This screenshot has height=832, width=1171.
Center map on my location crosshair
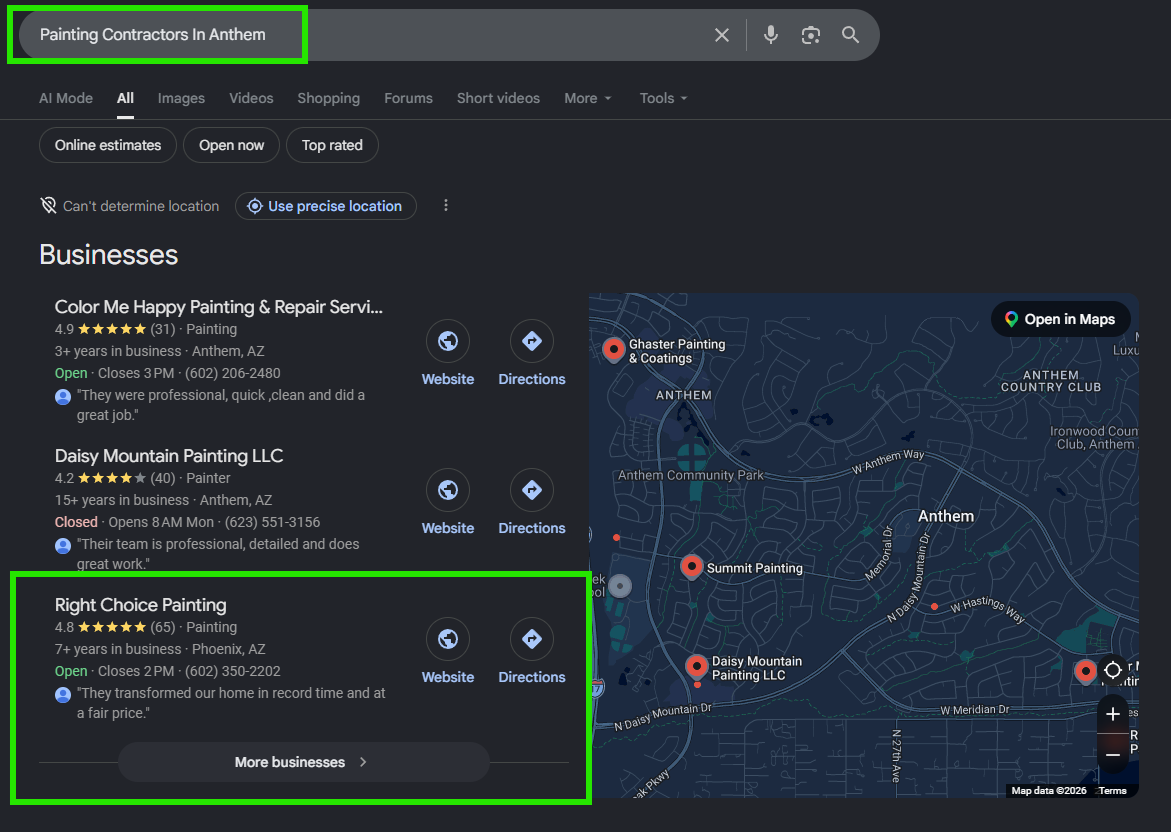(1113, 670)
